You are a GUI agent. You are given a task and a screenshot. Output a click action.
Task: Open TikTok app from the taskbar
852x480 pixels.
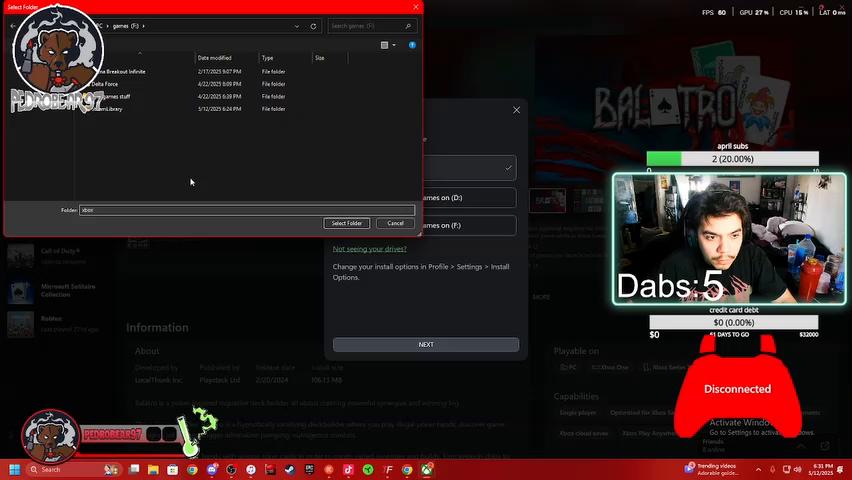point(348,470)
